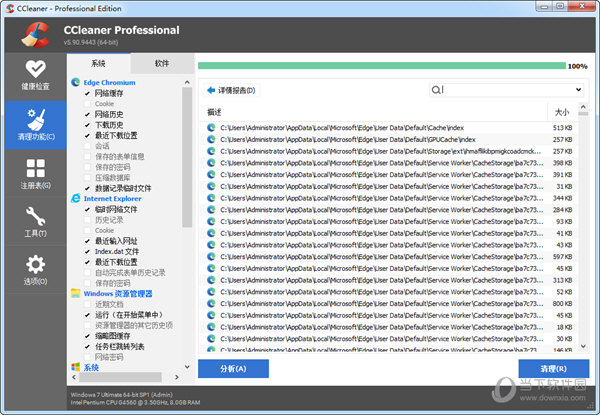Check the 会话 (session) checkbox
600x415 pixels.
coord(87,146)
